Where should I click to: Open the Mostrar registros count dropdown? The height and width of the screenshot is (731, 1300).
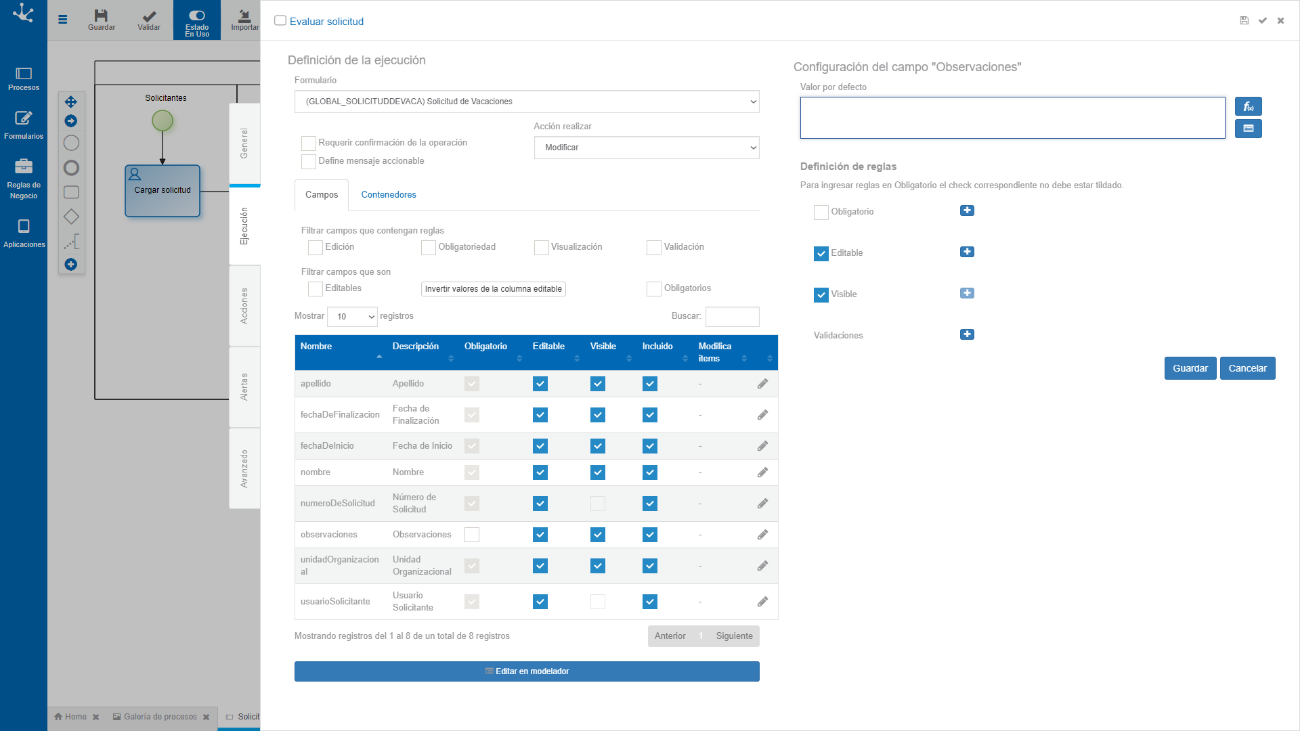point(353,316)
